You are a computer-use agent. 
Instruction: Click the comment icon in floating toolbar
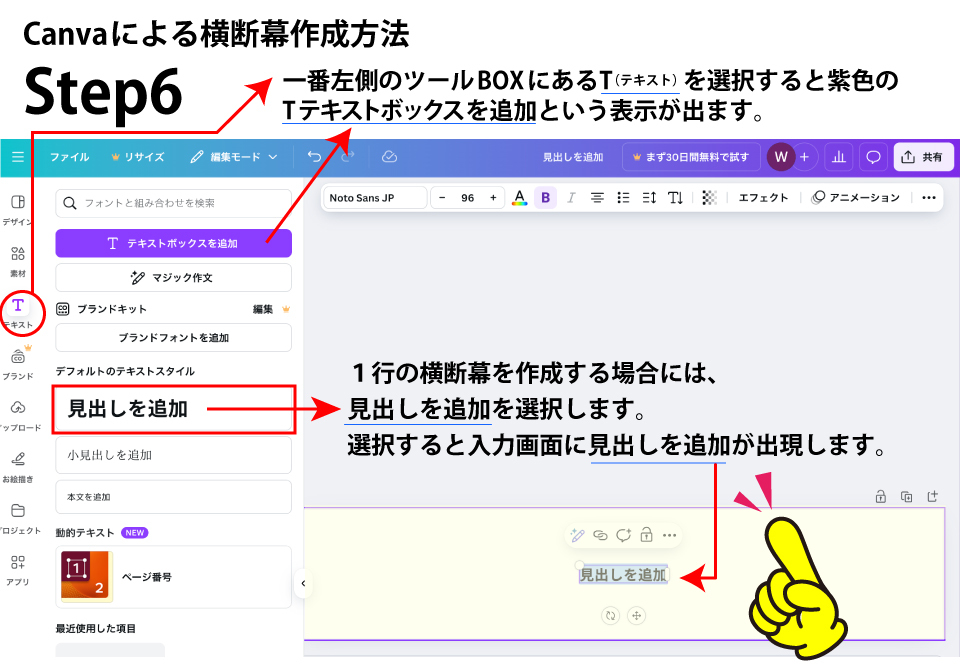[x=623, y=535]
